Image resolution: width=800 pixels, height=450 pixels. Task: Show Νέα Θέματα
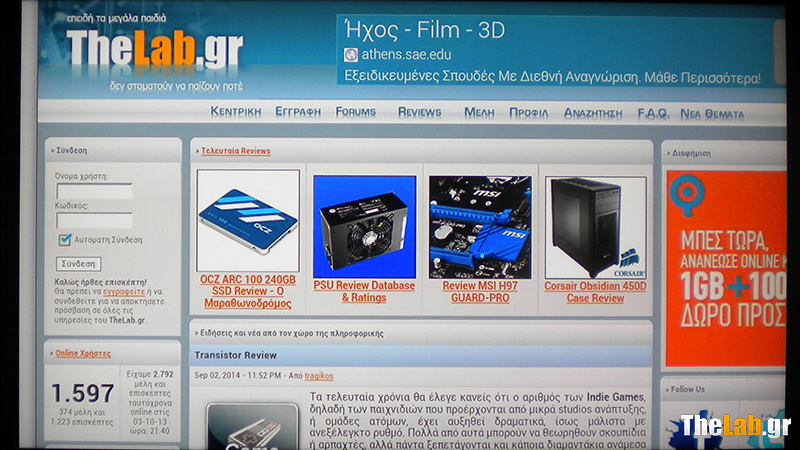[x=712, y=114]
